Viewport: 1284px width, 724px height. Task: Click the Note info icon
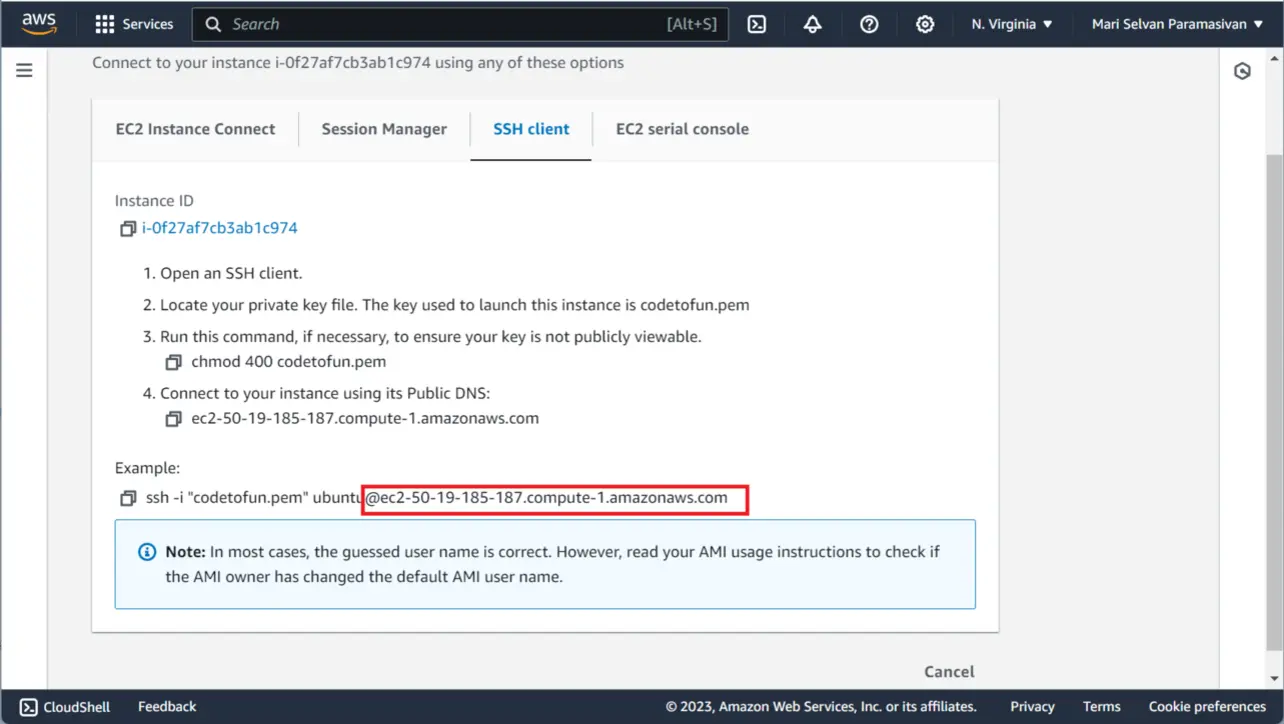click(x=147, y=552)
